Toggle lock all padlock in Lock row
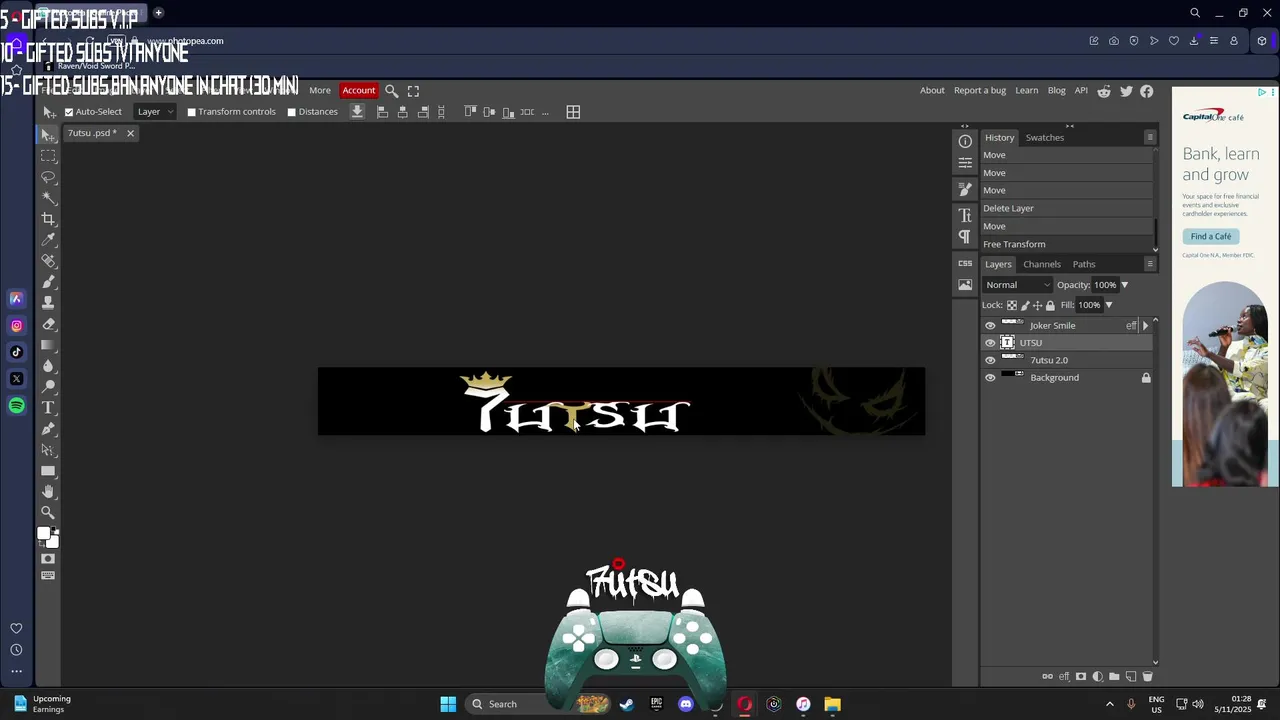The height and width of the screenshot is (720, 1280). coord(1050,305)
